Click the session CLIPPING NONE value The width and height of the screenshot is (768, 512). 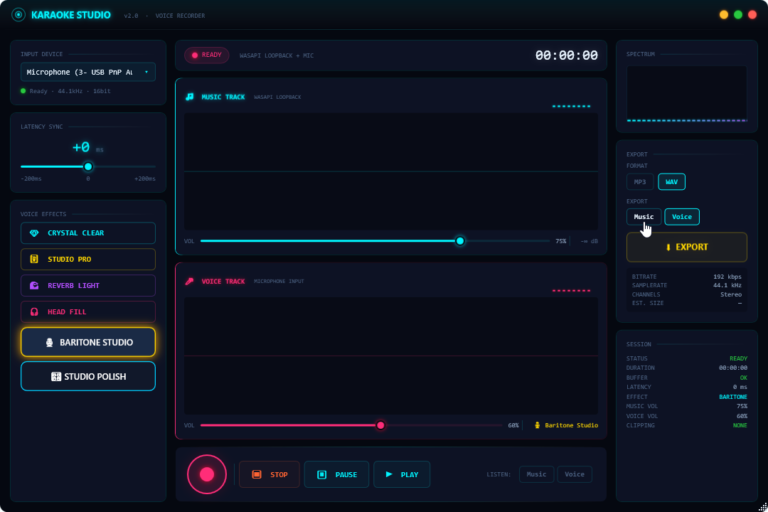pos(740,425)
